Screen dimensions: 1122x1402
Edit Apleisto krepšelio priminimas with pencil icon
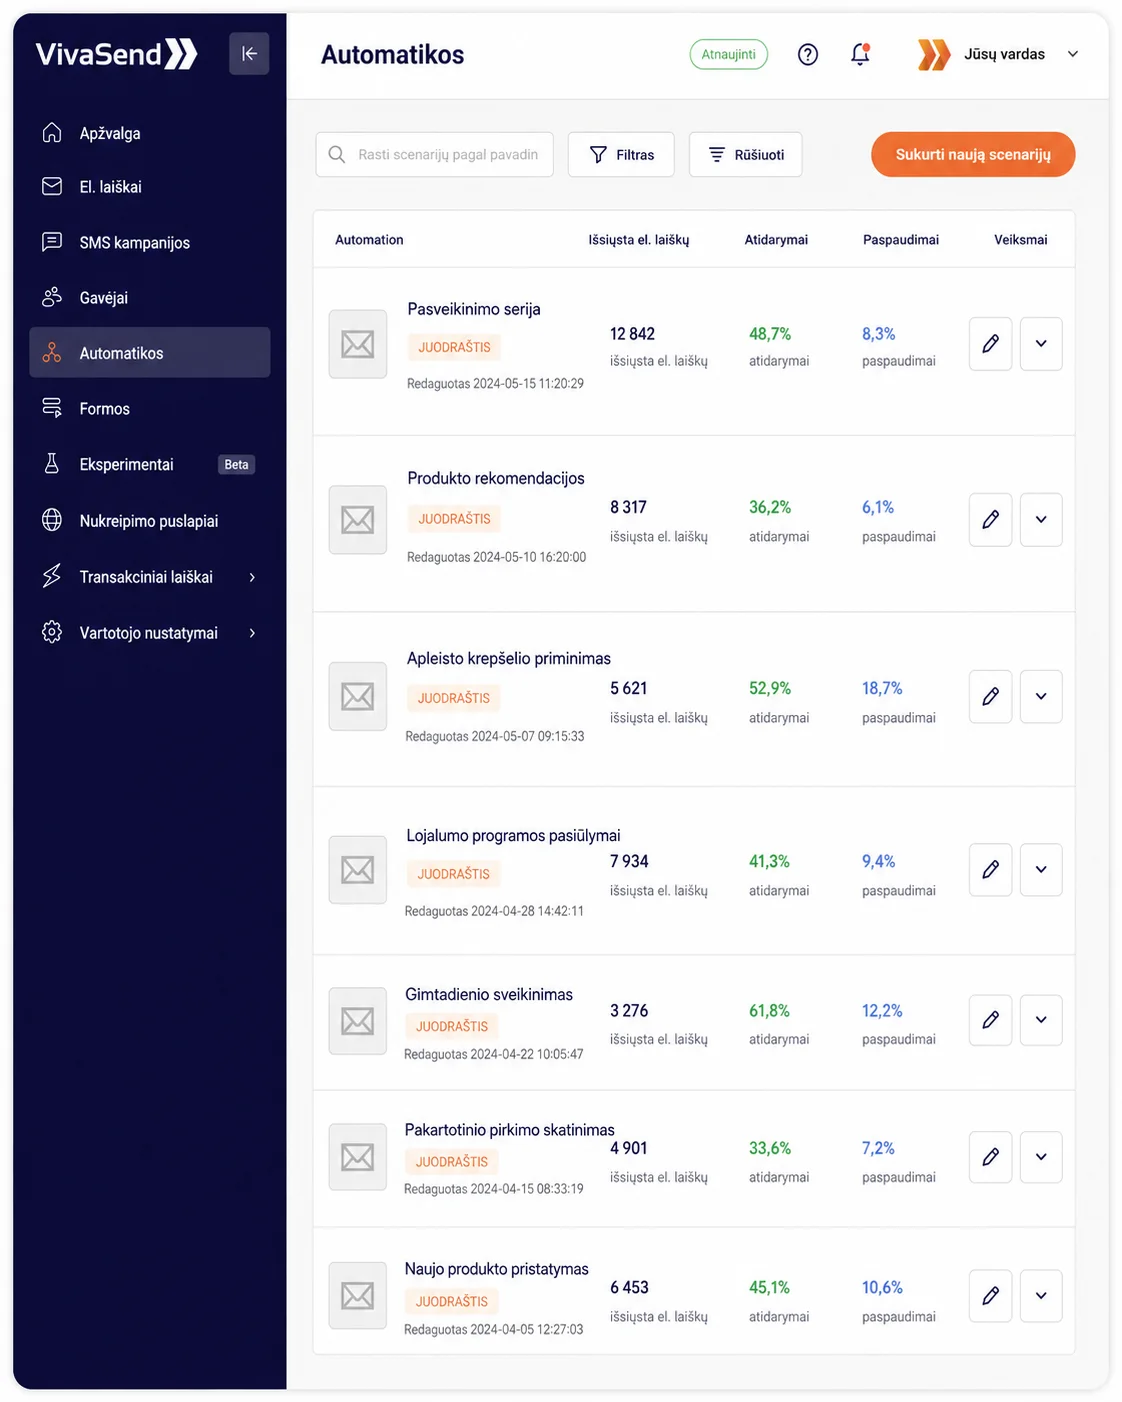click(990, 696)
